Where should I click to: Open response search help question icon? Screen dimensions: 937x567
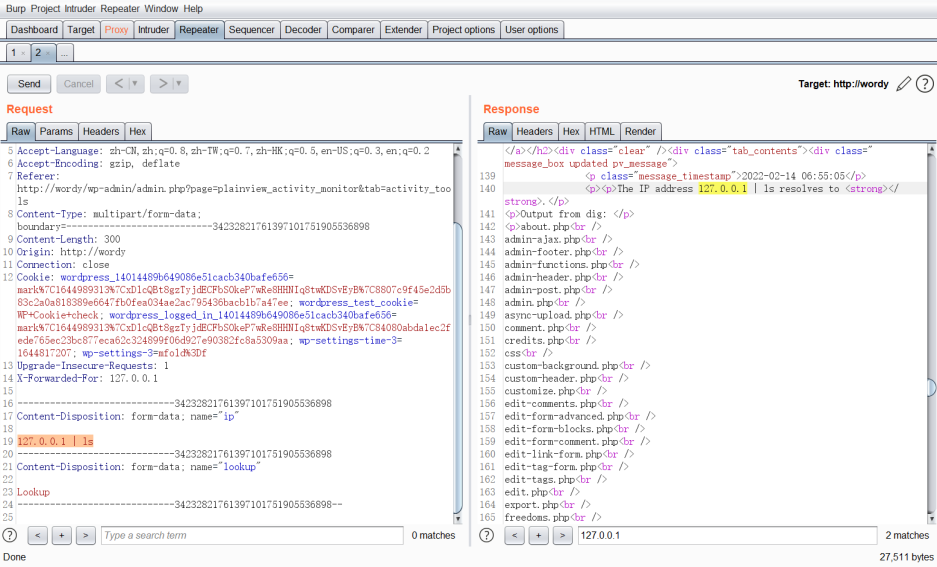tap(487, 535)
